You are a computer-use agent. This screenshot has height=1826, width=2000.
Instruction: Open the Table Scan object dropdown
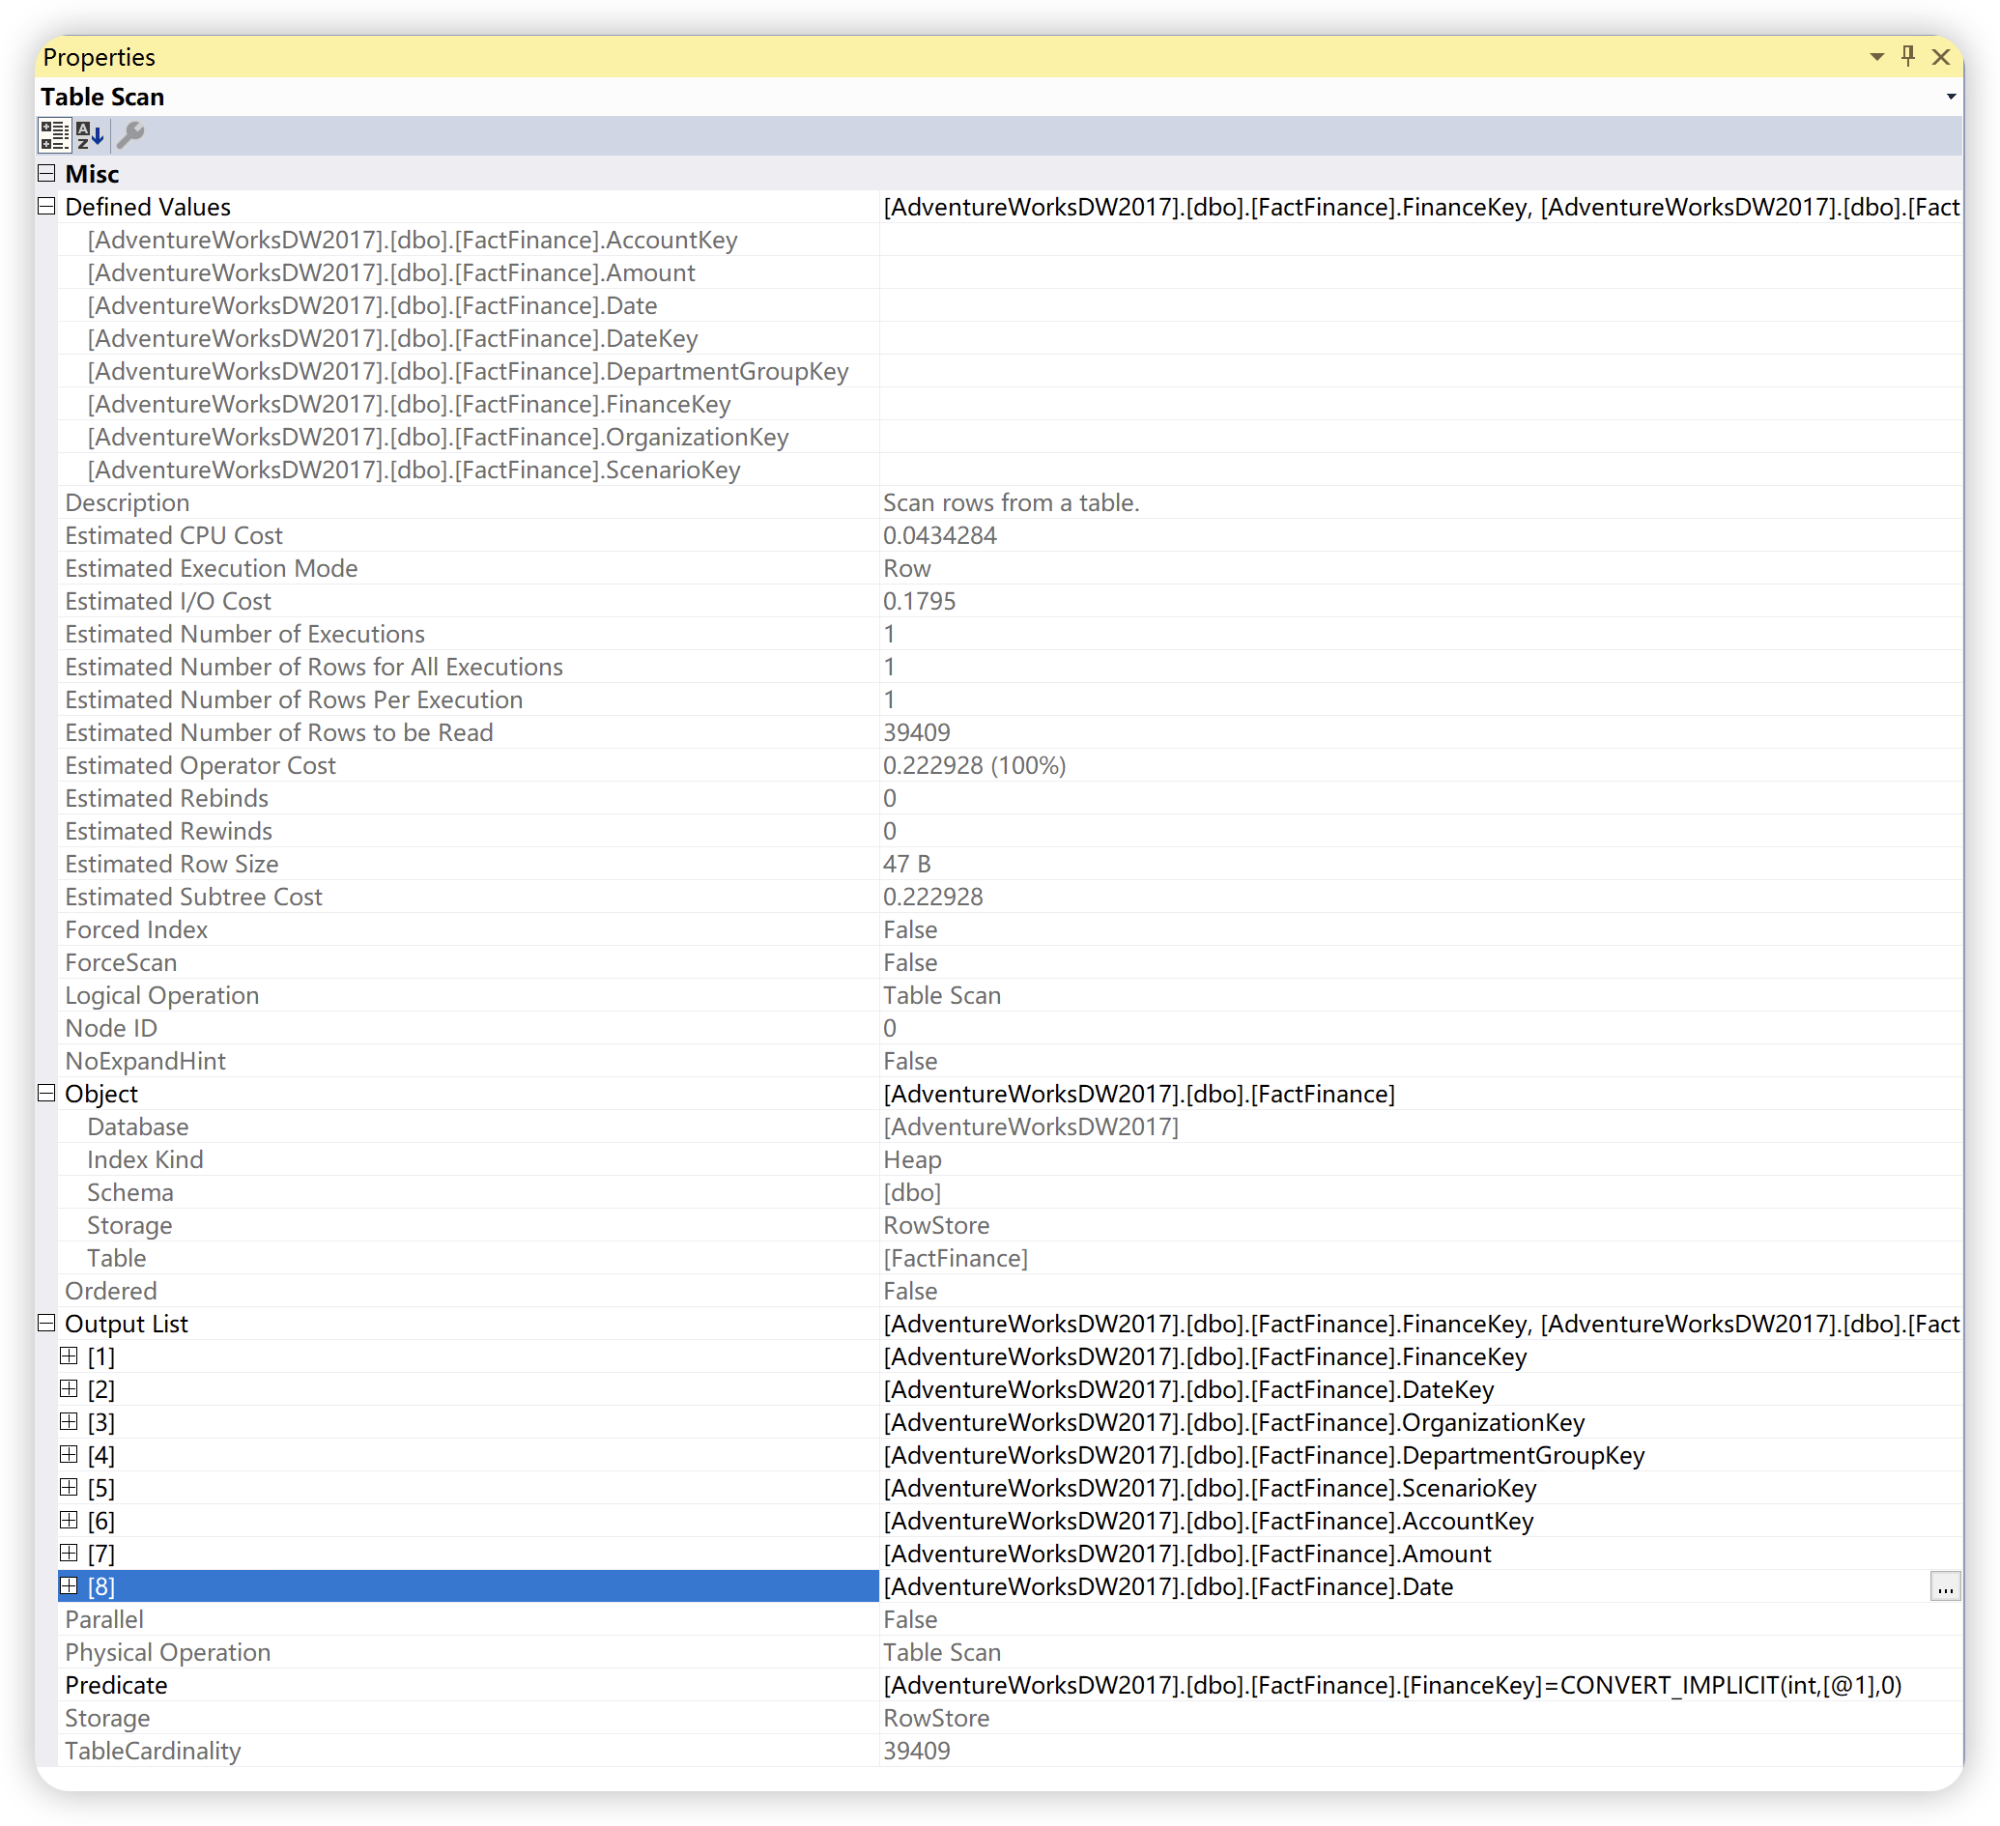tap(1950, 97)
